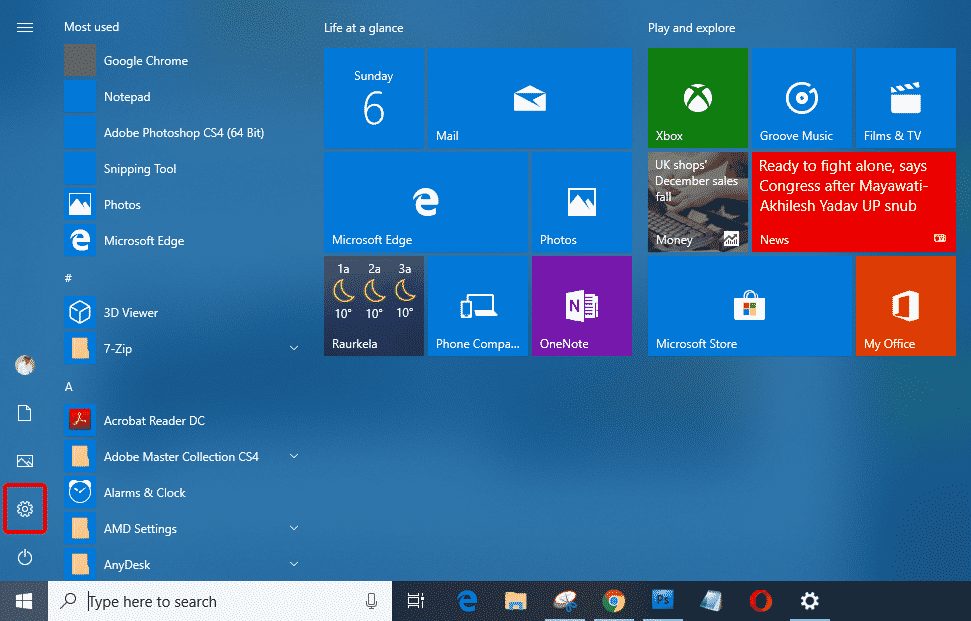Switch to Settings on the taskbar
This screenshot has width=971, height=621.
(809, 601)
